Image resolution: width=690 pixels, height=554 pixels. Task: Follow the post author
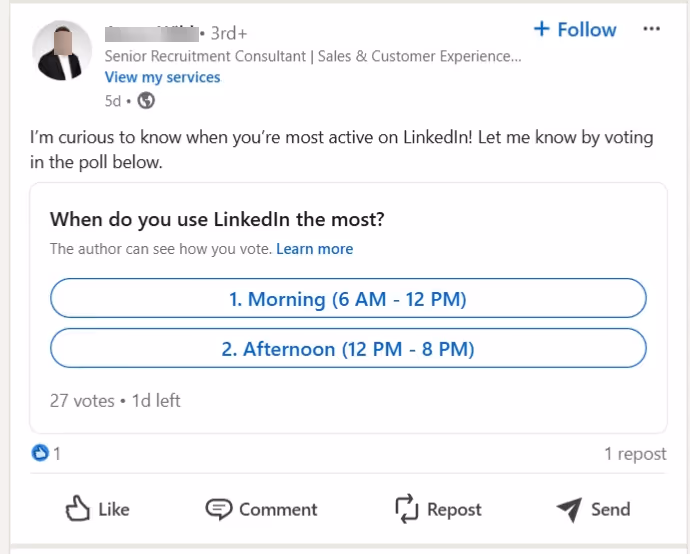pyautogui.click(x=575, y=29)
